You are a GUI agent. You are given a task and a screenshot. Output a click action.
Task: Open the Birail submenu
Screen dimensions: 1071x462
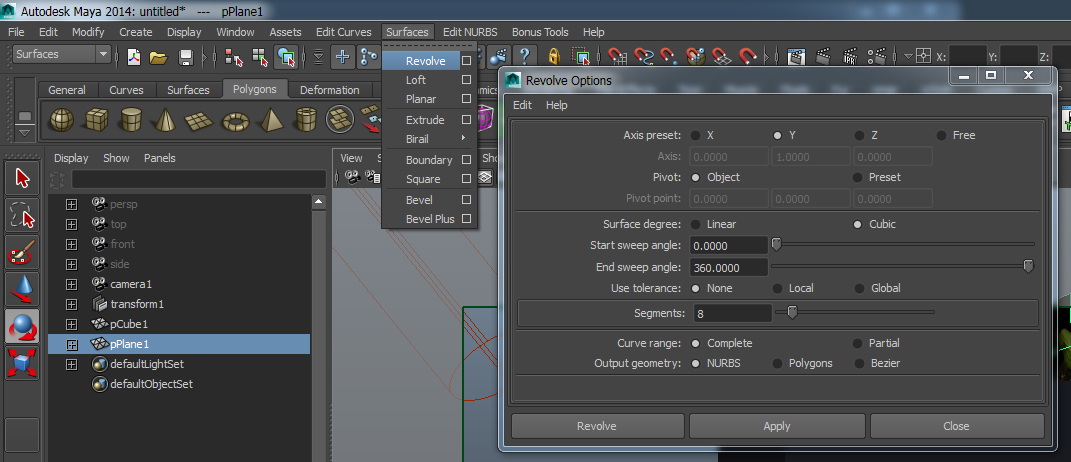tap(429, 139)
